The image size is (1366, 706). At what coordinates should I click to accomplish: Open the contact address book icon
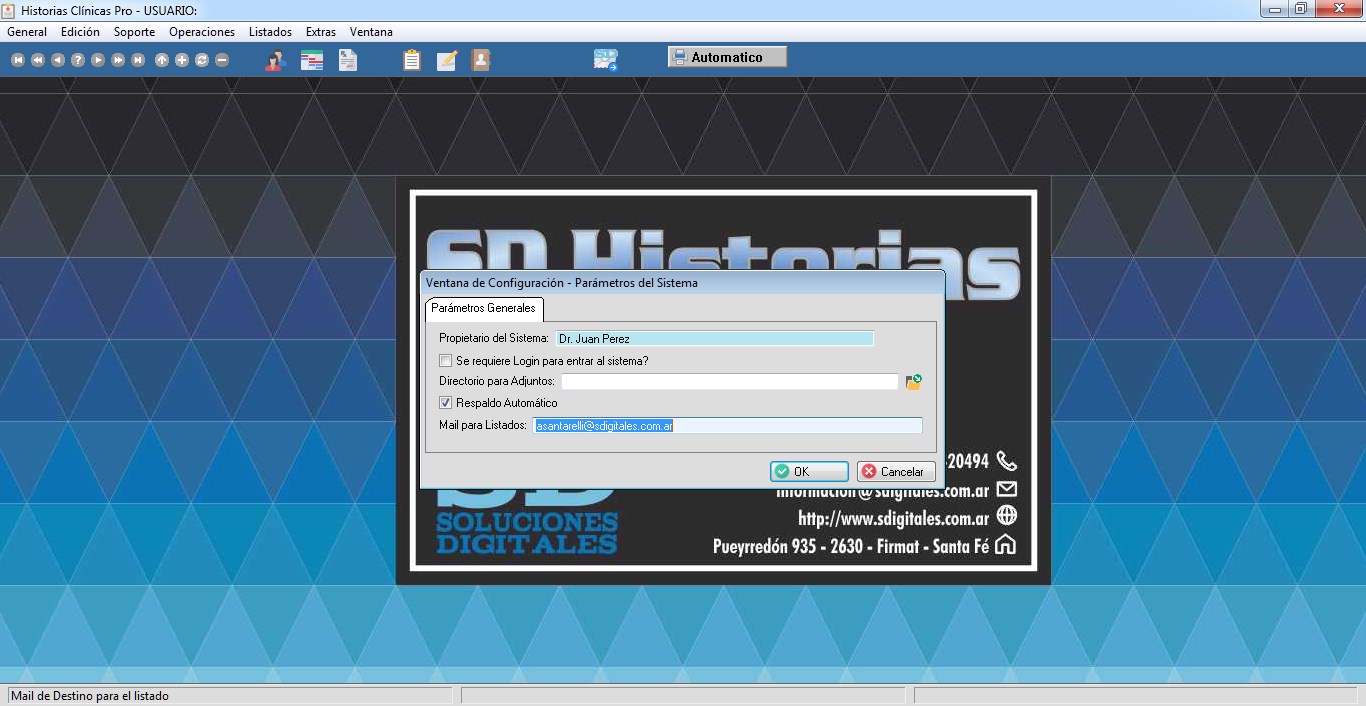click(x=481, y=60)
